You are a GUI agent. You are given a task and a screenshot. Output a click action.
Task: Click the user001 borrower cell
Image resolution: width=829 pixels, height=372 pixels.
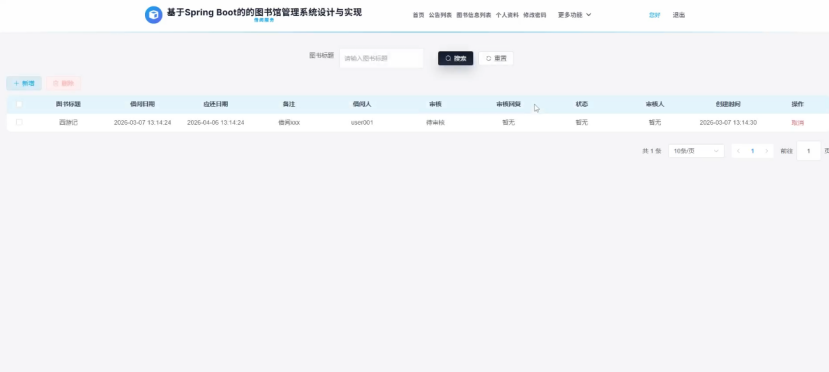(x=362, y=123)
